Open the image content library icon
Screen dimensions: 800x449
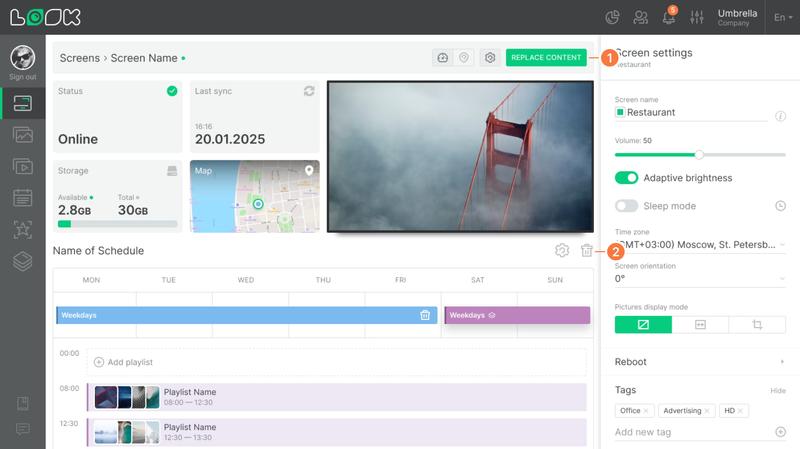tap(22, 135)
